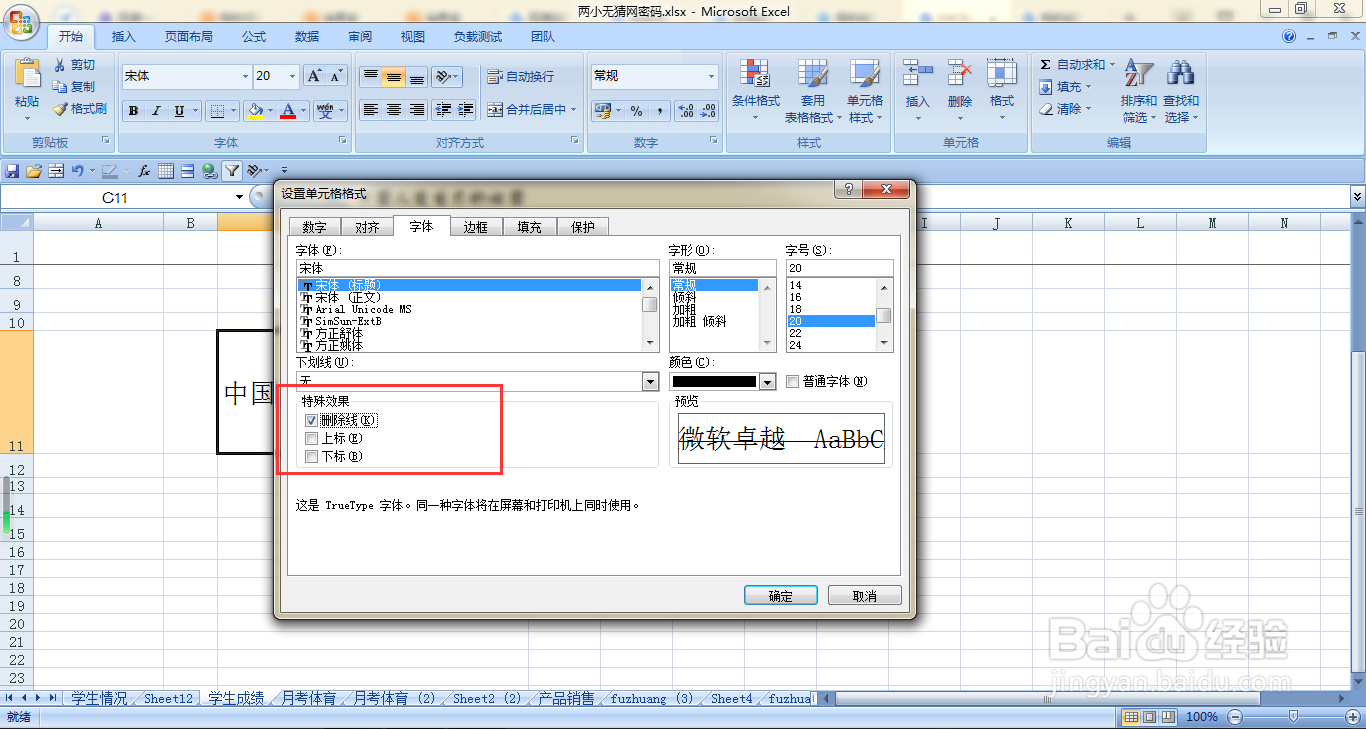
Task: Open the font size dropdown showing 20
Action: [291, 76]
